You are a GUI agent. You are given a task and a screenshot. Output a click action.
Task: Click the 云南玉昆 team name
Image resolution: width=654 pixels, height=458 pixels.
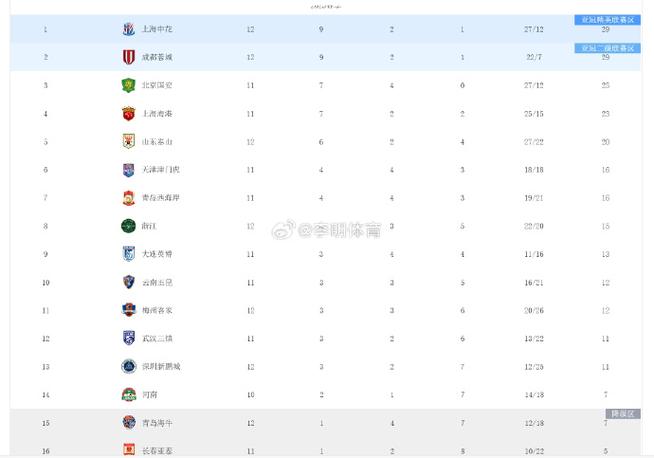(157, 282)
